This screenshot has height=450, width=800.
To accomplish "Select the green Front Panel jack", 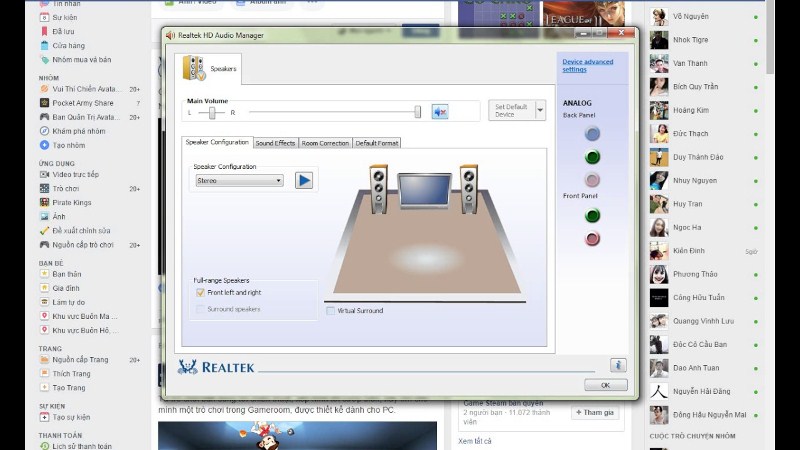I will click(592, 215).
